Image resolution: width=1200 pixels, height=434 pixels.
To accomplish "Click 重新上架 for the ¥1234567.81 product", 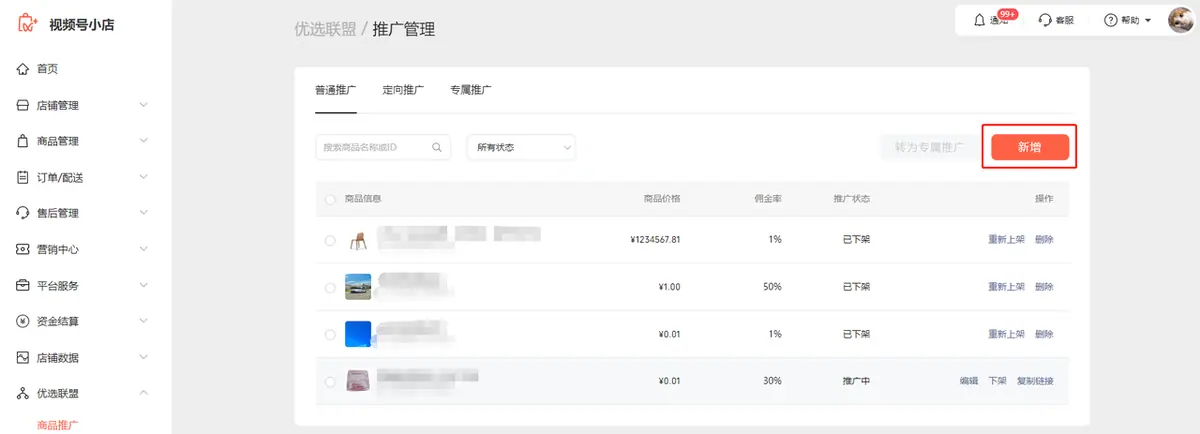I will (x=1007, y=240).
